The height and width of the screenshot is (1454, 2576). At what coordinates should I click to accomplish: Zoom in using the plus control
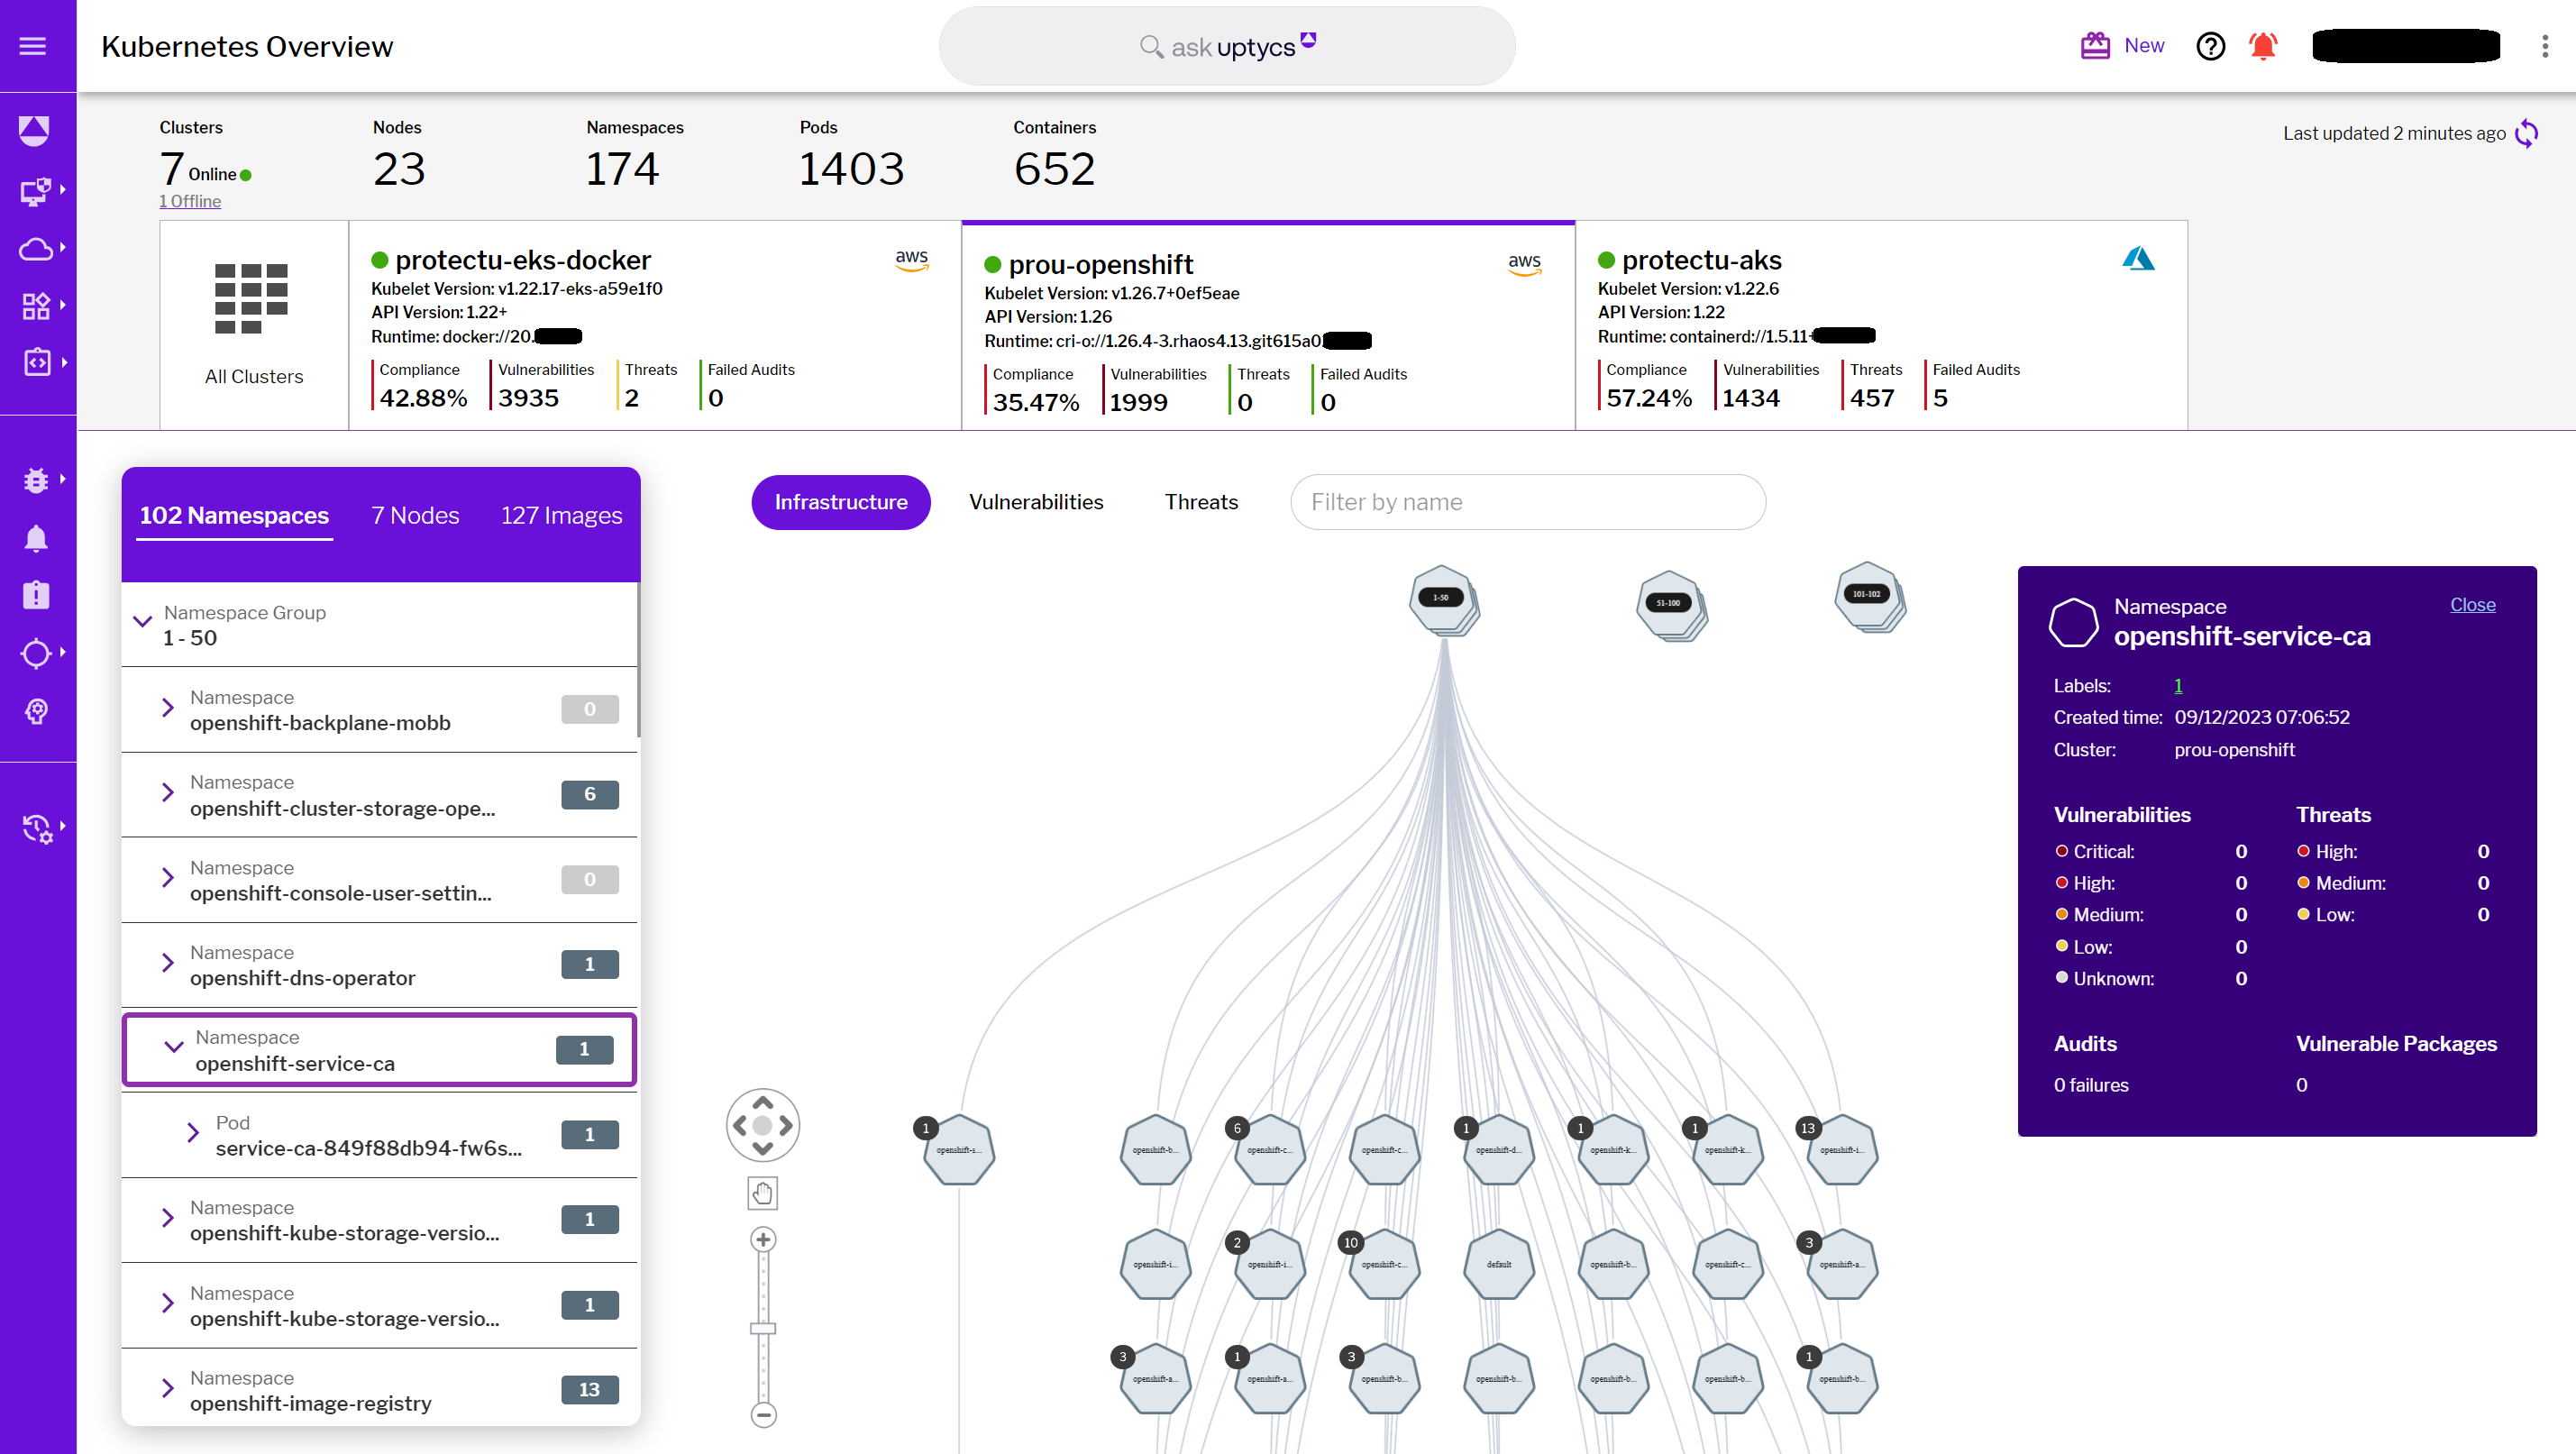(x=762, y=1239)
